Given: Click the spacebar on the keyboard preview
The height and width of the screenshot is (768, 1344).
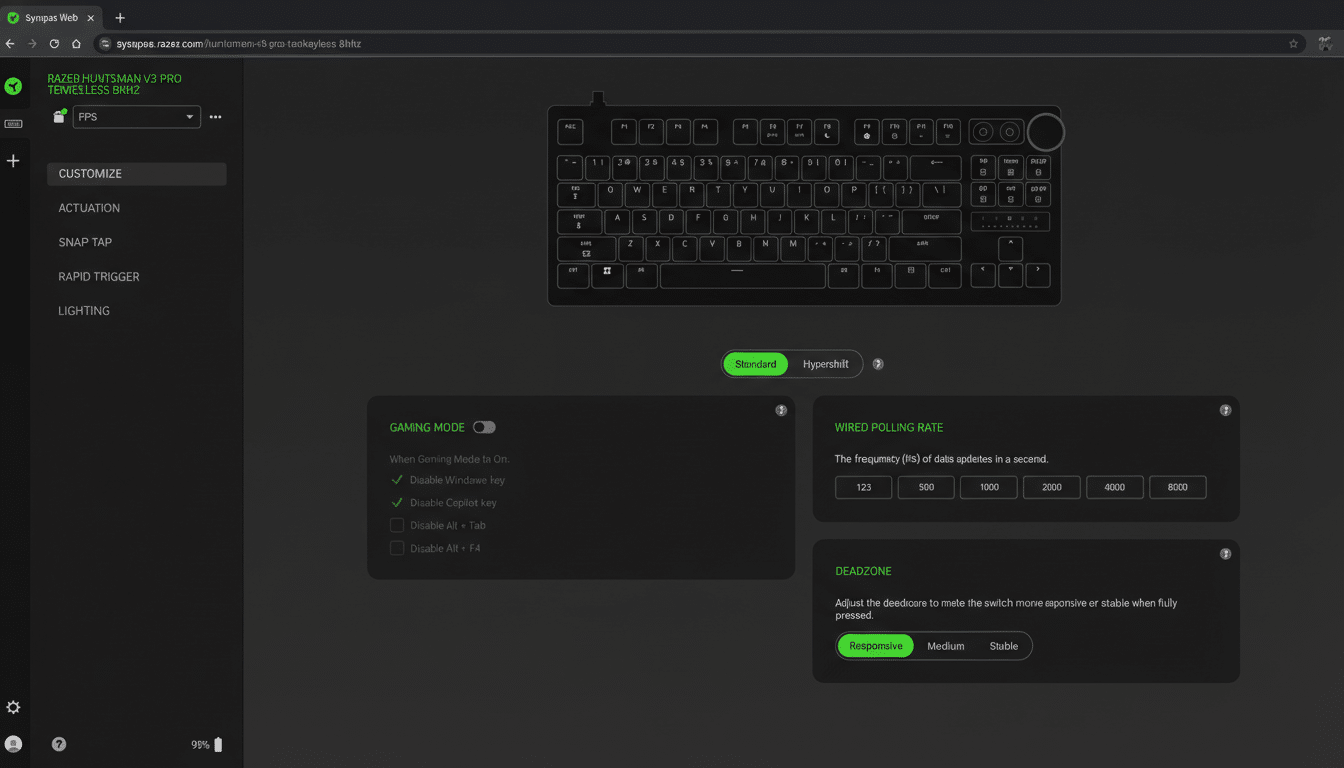Looking at the screenshot, I should coord(742,275).
